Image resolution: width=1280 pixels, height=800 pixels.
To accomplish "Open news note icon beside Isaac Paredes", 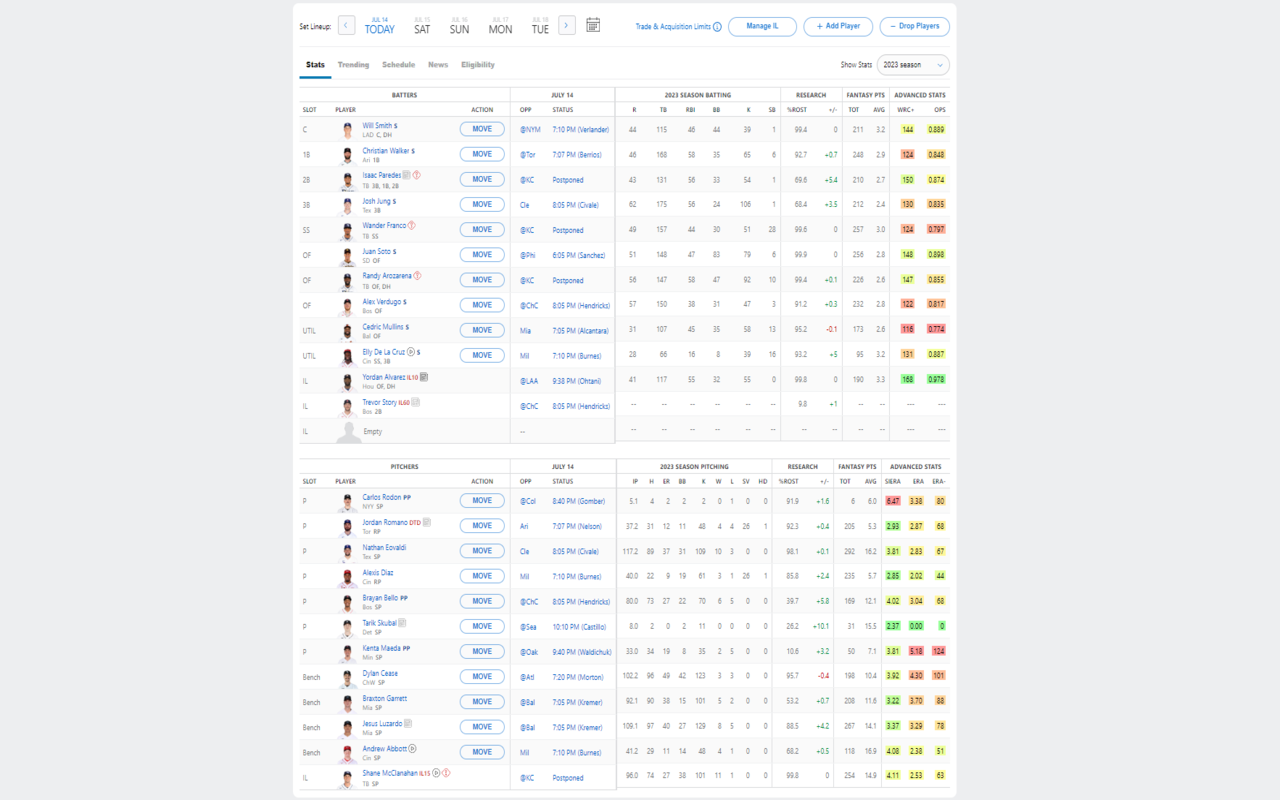I will click(407, 175).
